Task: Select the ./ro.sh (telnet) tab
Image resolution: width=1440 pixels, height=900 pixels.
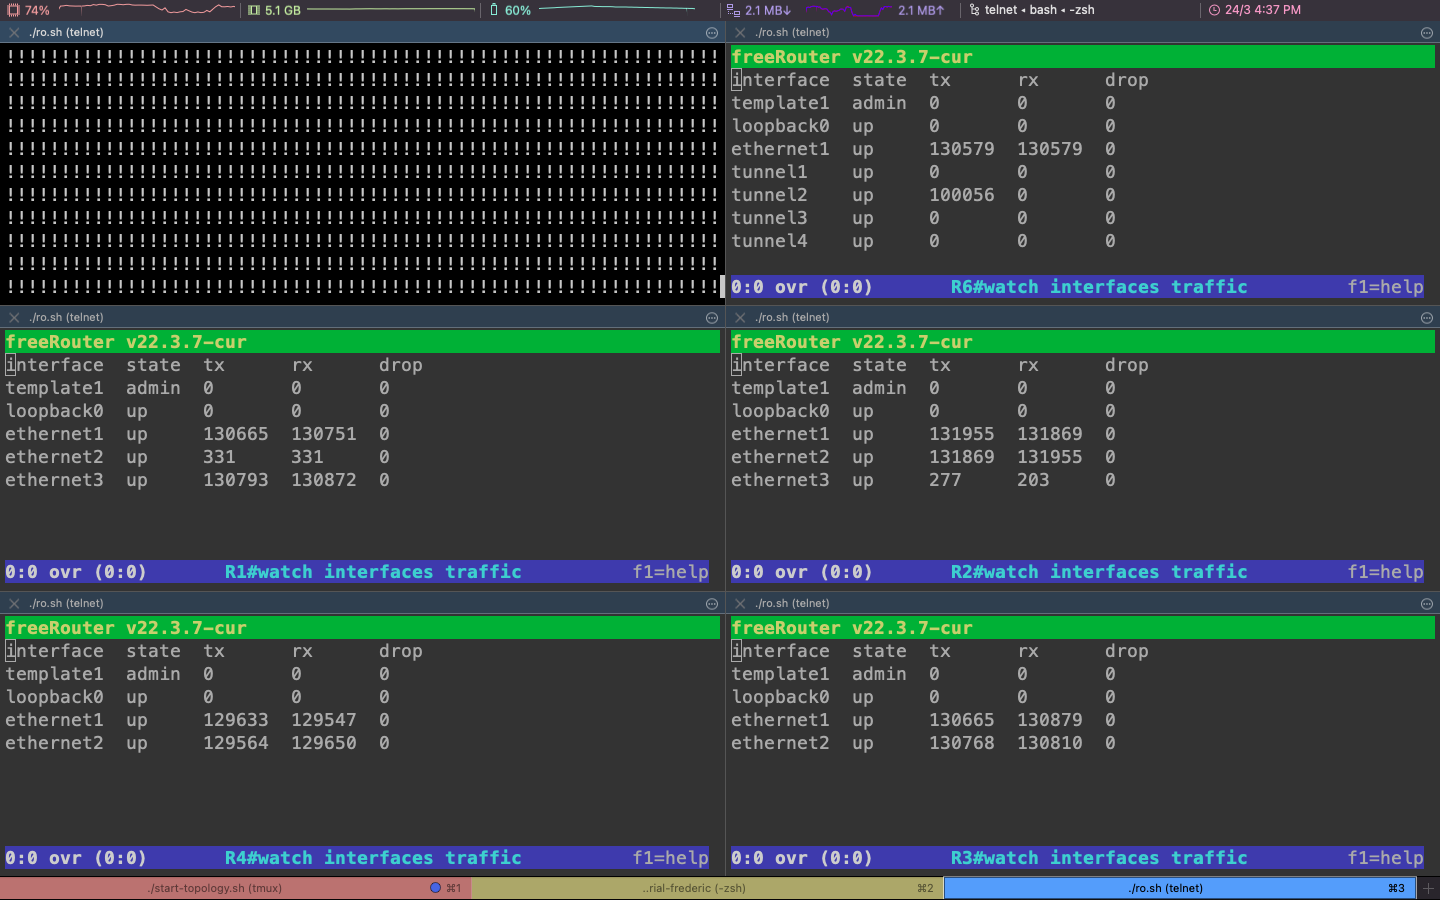Action: pos(1165,888)
